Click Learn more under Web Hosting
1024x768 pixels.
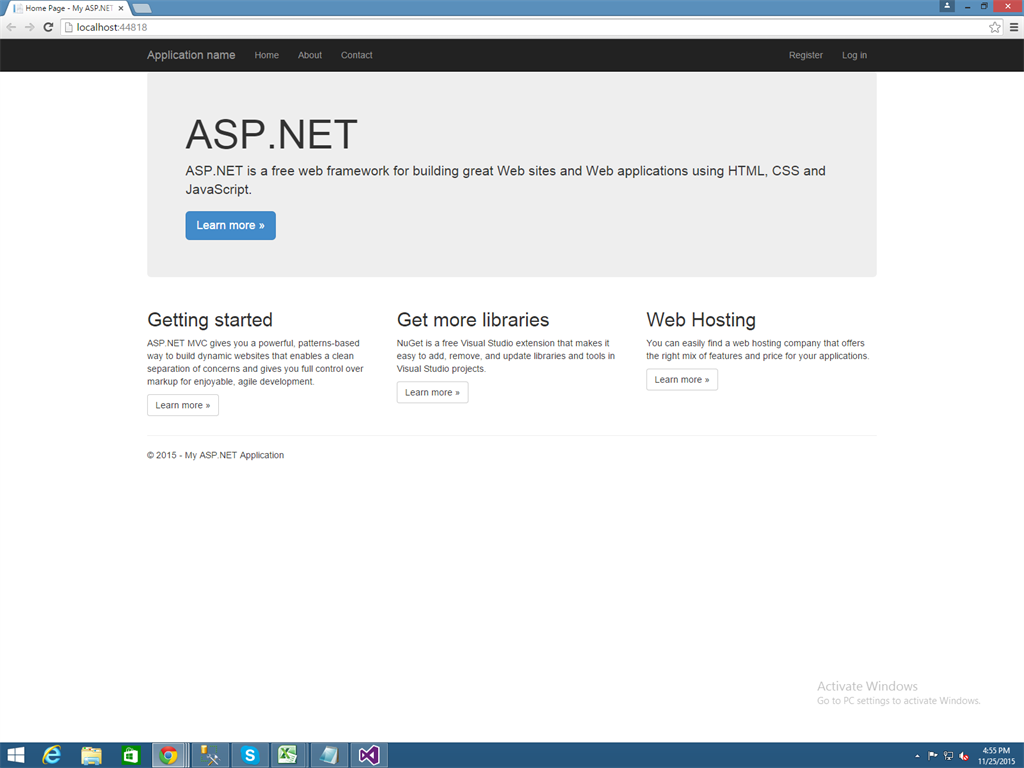(682, 379)
